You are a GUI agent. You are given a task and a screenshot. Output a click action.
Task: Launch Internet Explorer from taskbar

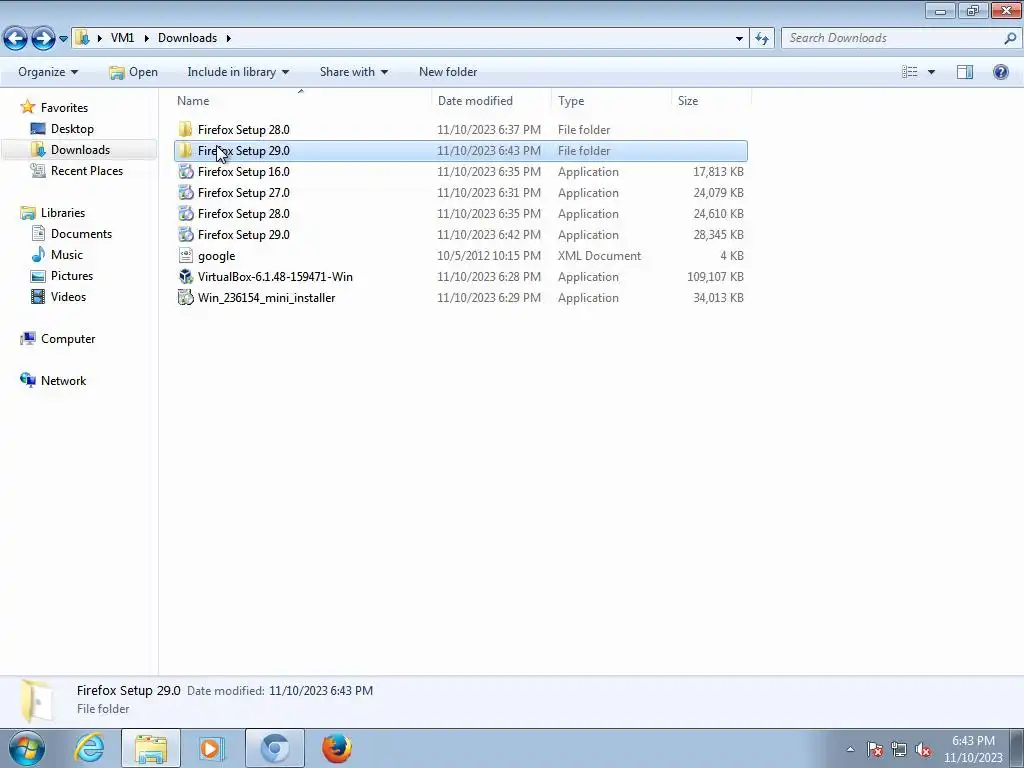tap(89, 748)
